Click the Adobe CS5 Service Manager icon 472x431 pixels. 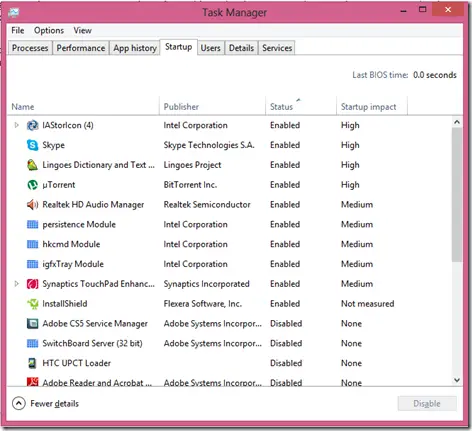click(x=32, y=324)
